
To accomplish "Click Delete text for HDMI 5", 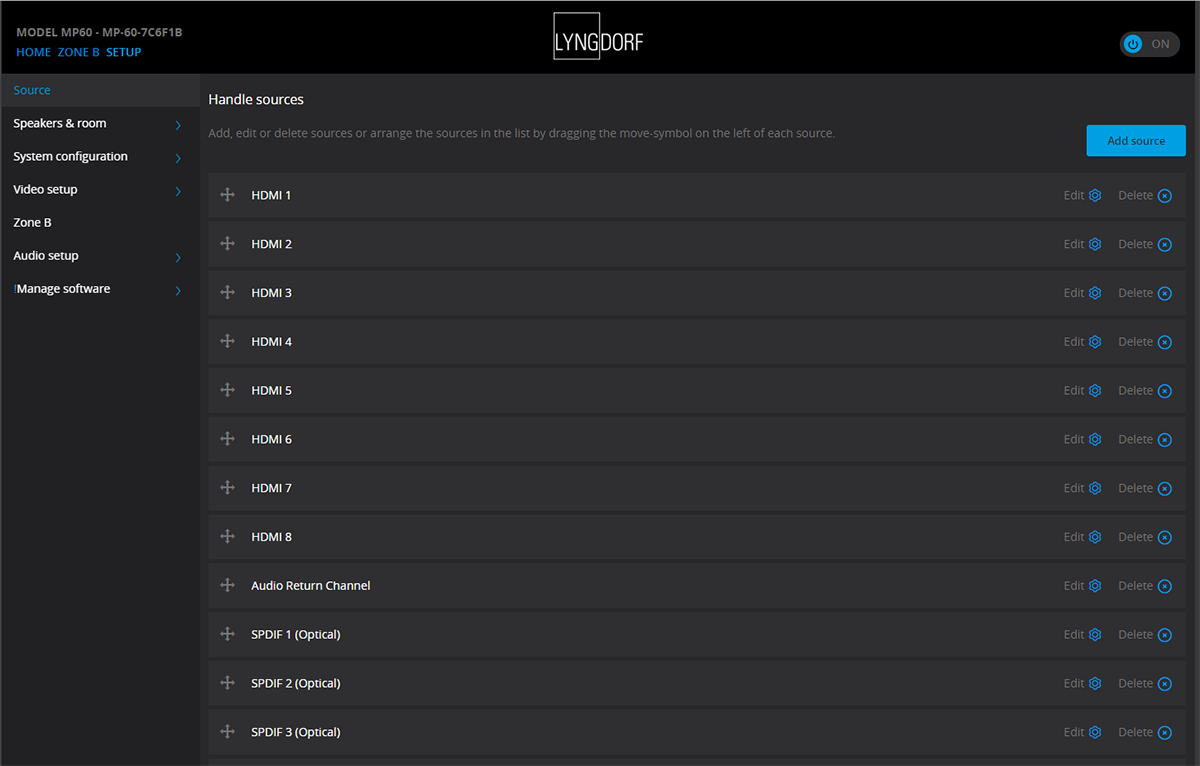I will tap(1135, 390).
